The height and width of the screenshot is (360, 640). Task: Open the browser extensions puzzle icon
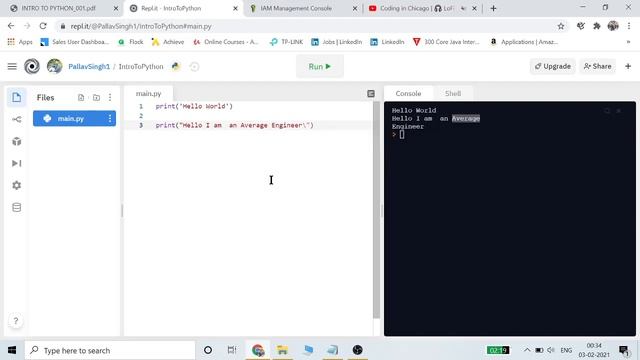(x=597, y=26)
